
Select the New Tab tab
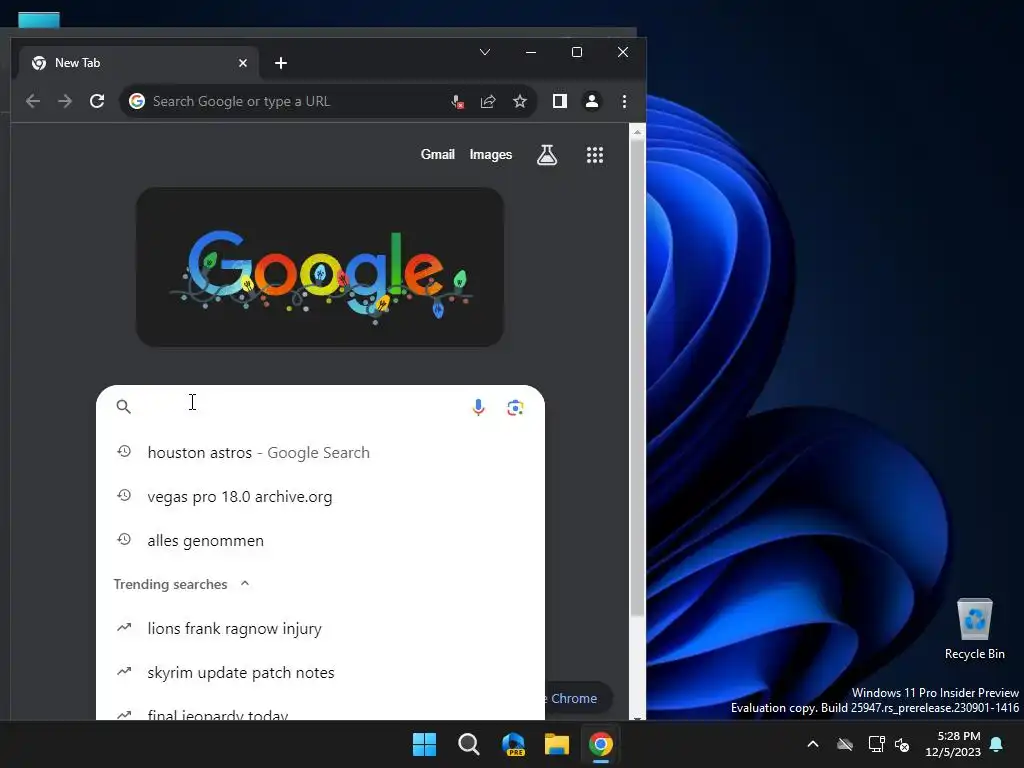pos(138,63)
